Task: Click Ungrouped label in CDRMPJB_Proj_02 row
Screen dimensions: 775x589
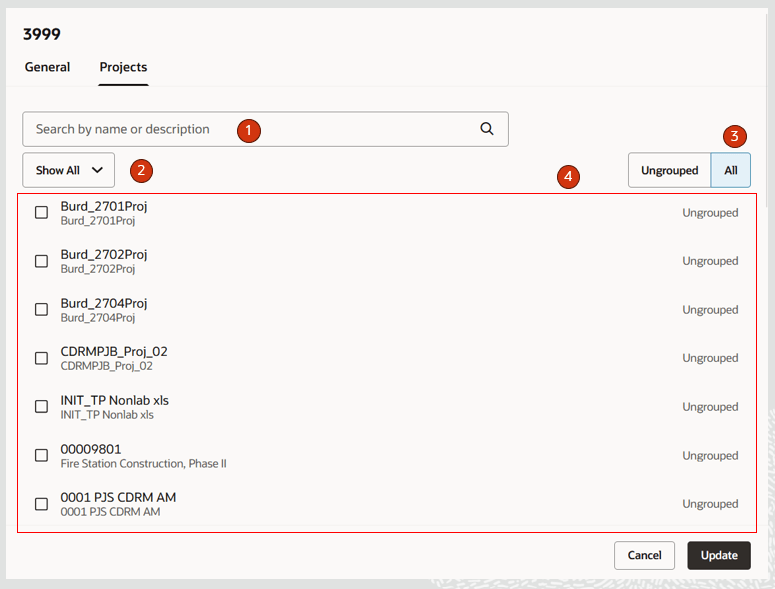Action: click(710, 358)
